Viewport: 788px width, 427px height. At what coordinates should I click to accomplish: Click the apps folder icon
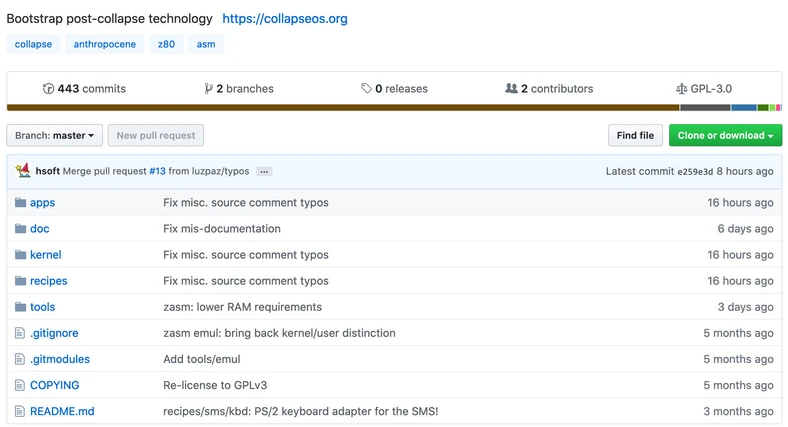pos(20,203)
